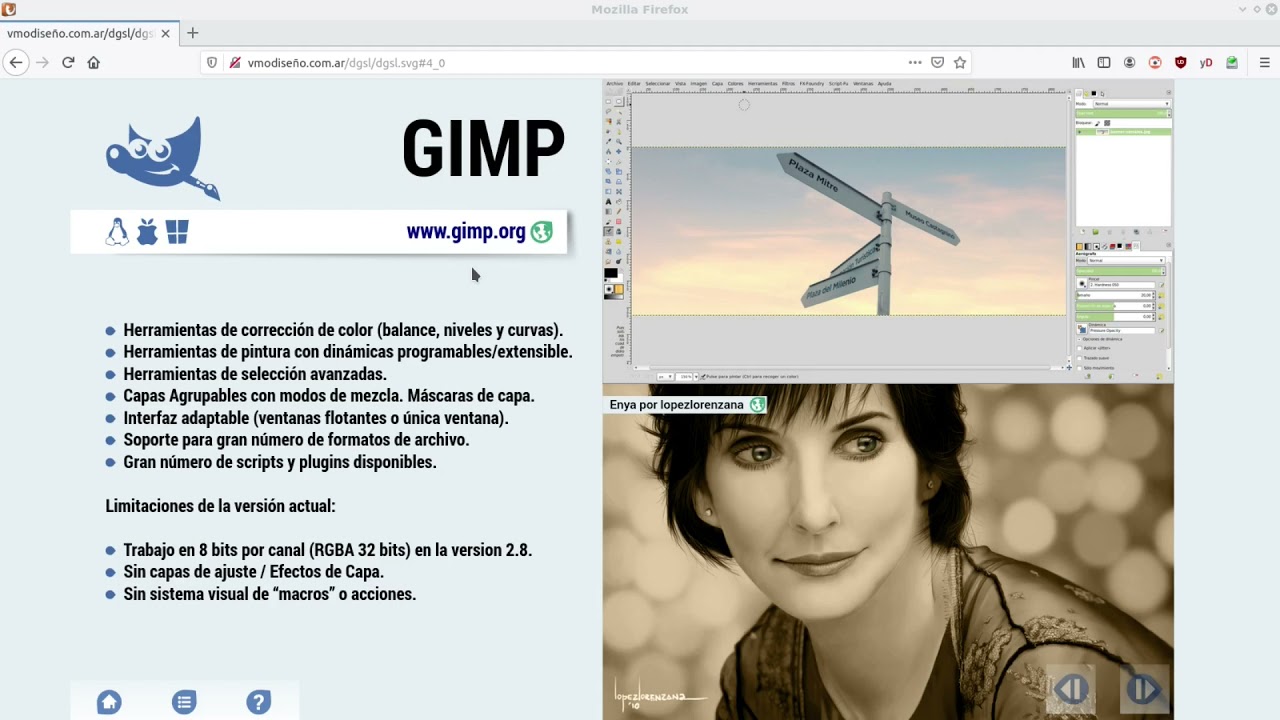The image size is (1280, 720).
Task: Click the GIMP Wilber mascot logo
Action: [x=163, y=158]
